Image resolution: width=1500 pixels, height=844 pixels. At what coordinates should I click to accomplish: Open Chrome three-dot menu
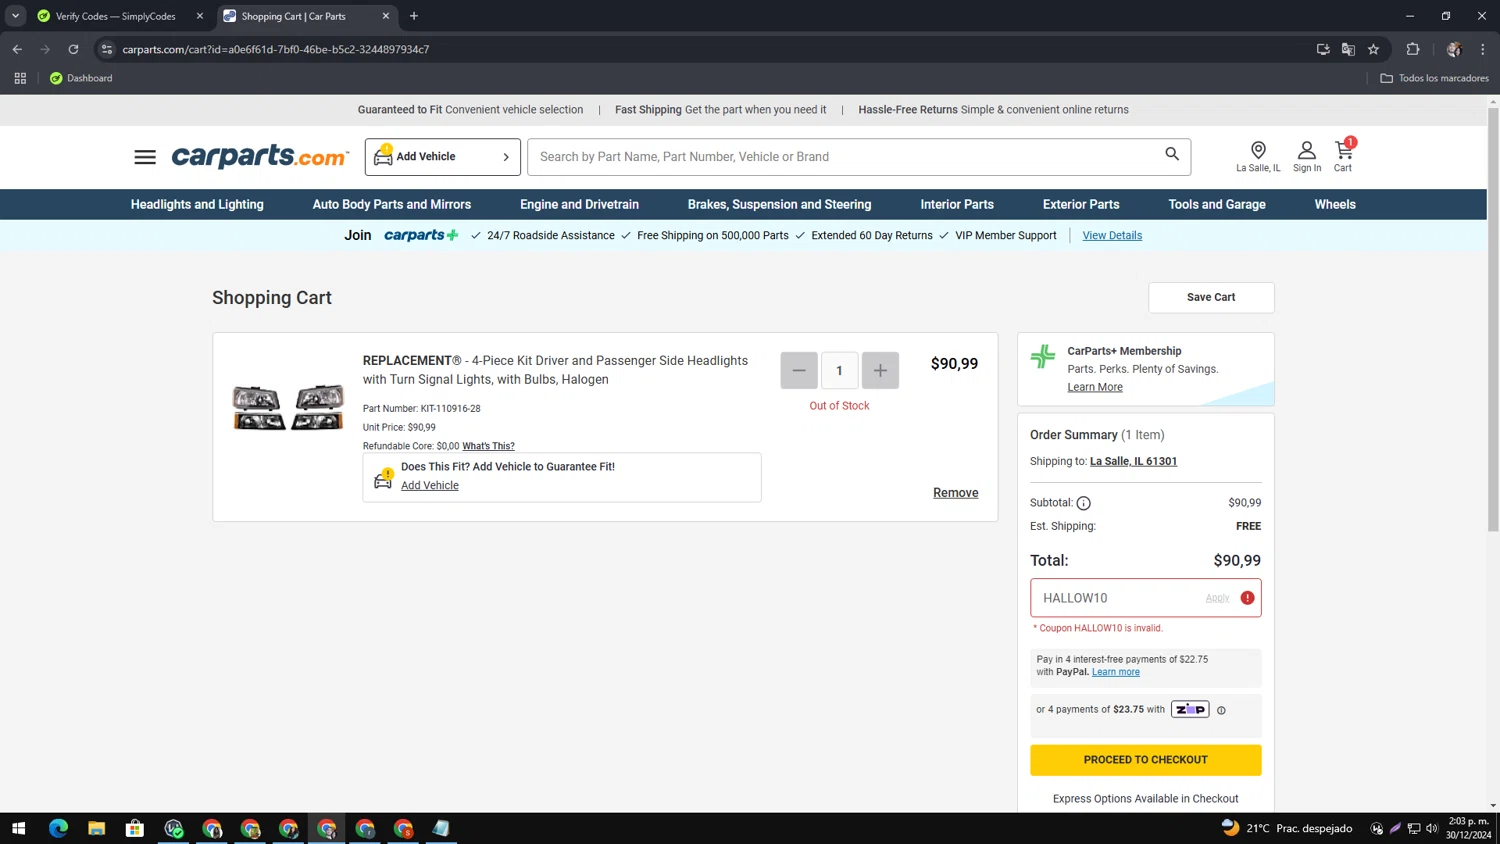point(1483,49)
